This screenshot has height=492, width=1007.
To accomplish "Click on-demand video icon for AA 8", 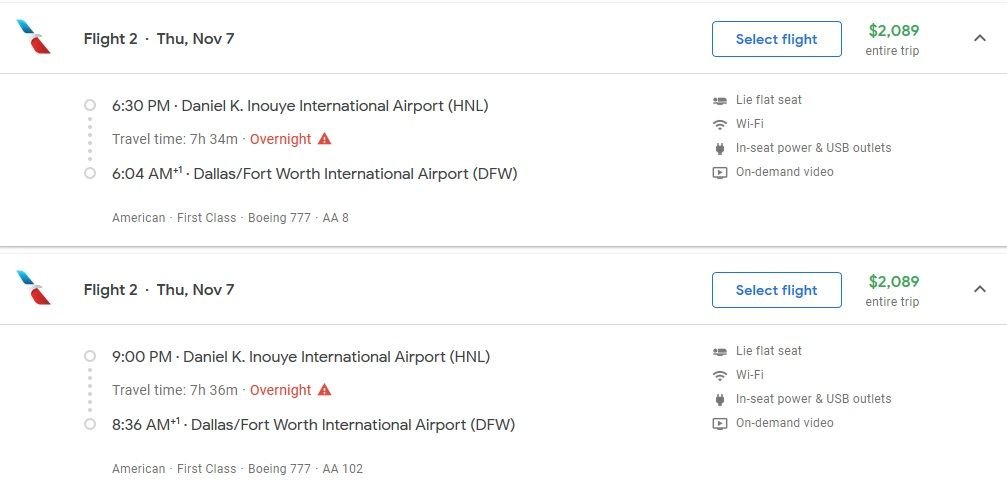I will [720, 173].
